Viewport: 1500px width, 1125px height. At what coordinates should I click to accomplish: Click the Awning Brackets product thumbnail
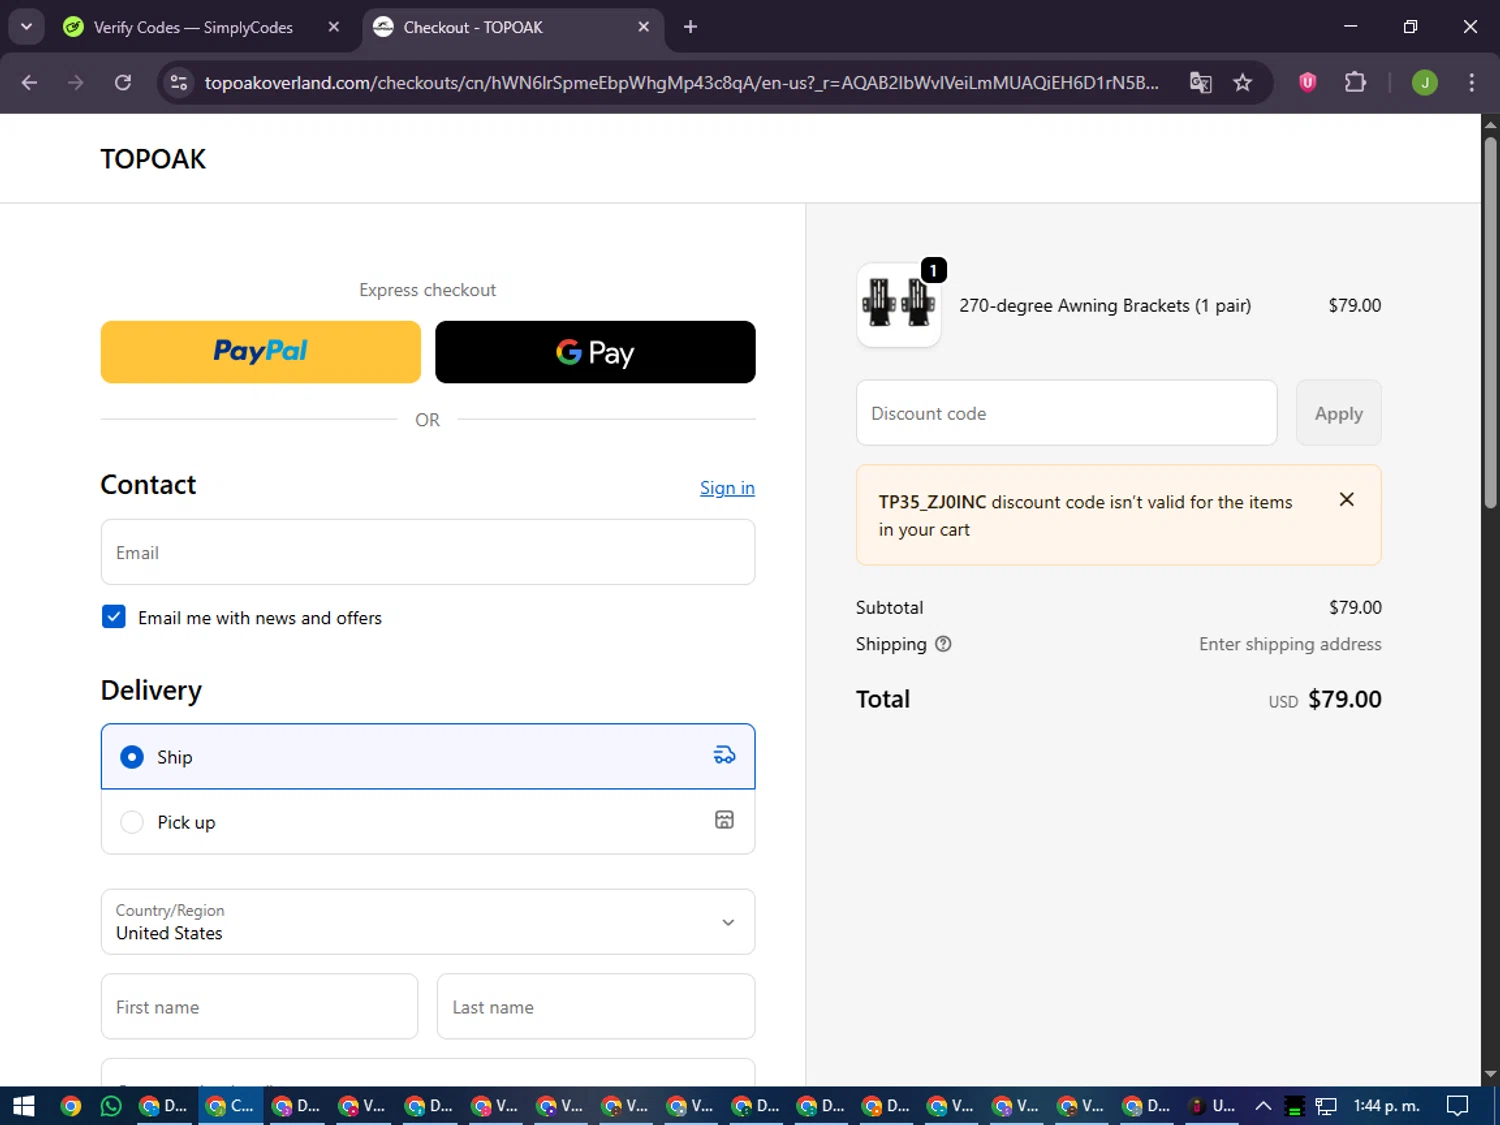[x=899, y=305]
